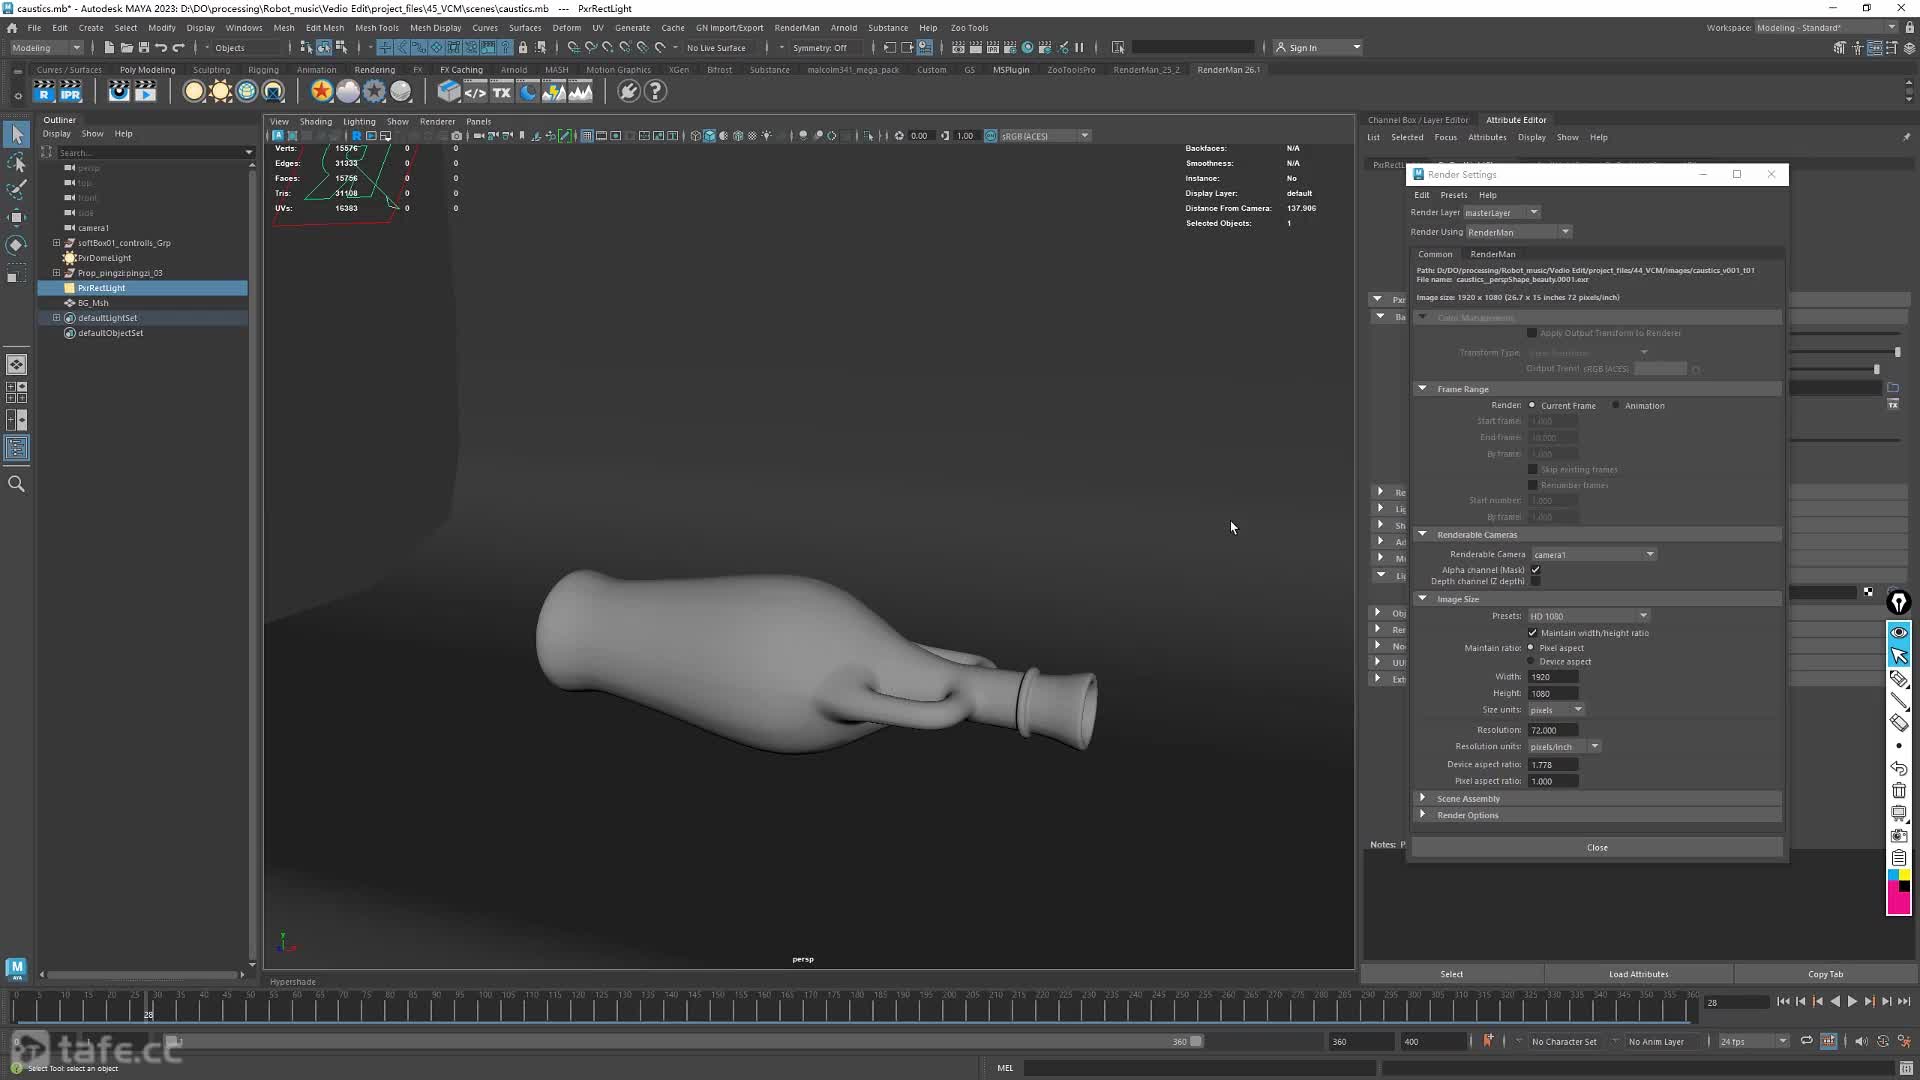Open the Mesh Tools menu
The height and width of the screenshot is (1080, 1920).
376,28
